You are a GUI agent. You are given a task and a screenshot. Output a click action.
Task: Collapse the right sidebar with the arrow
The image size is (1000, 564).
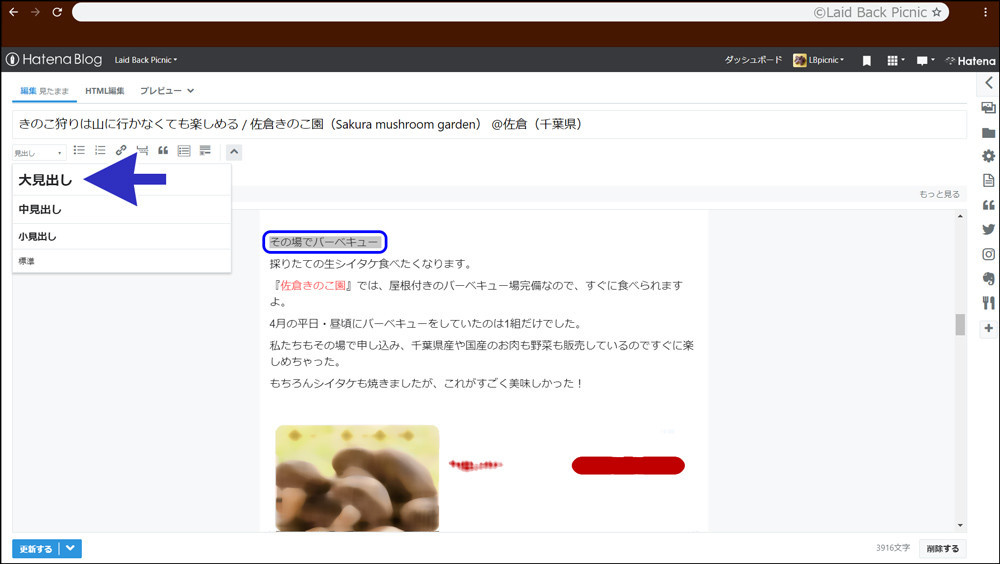point(989,83)
